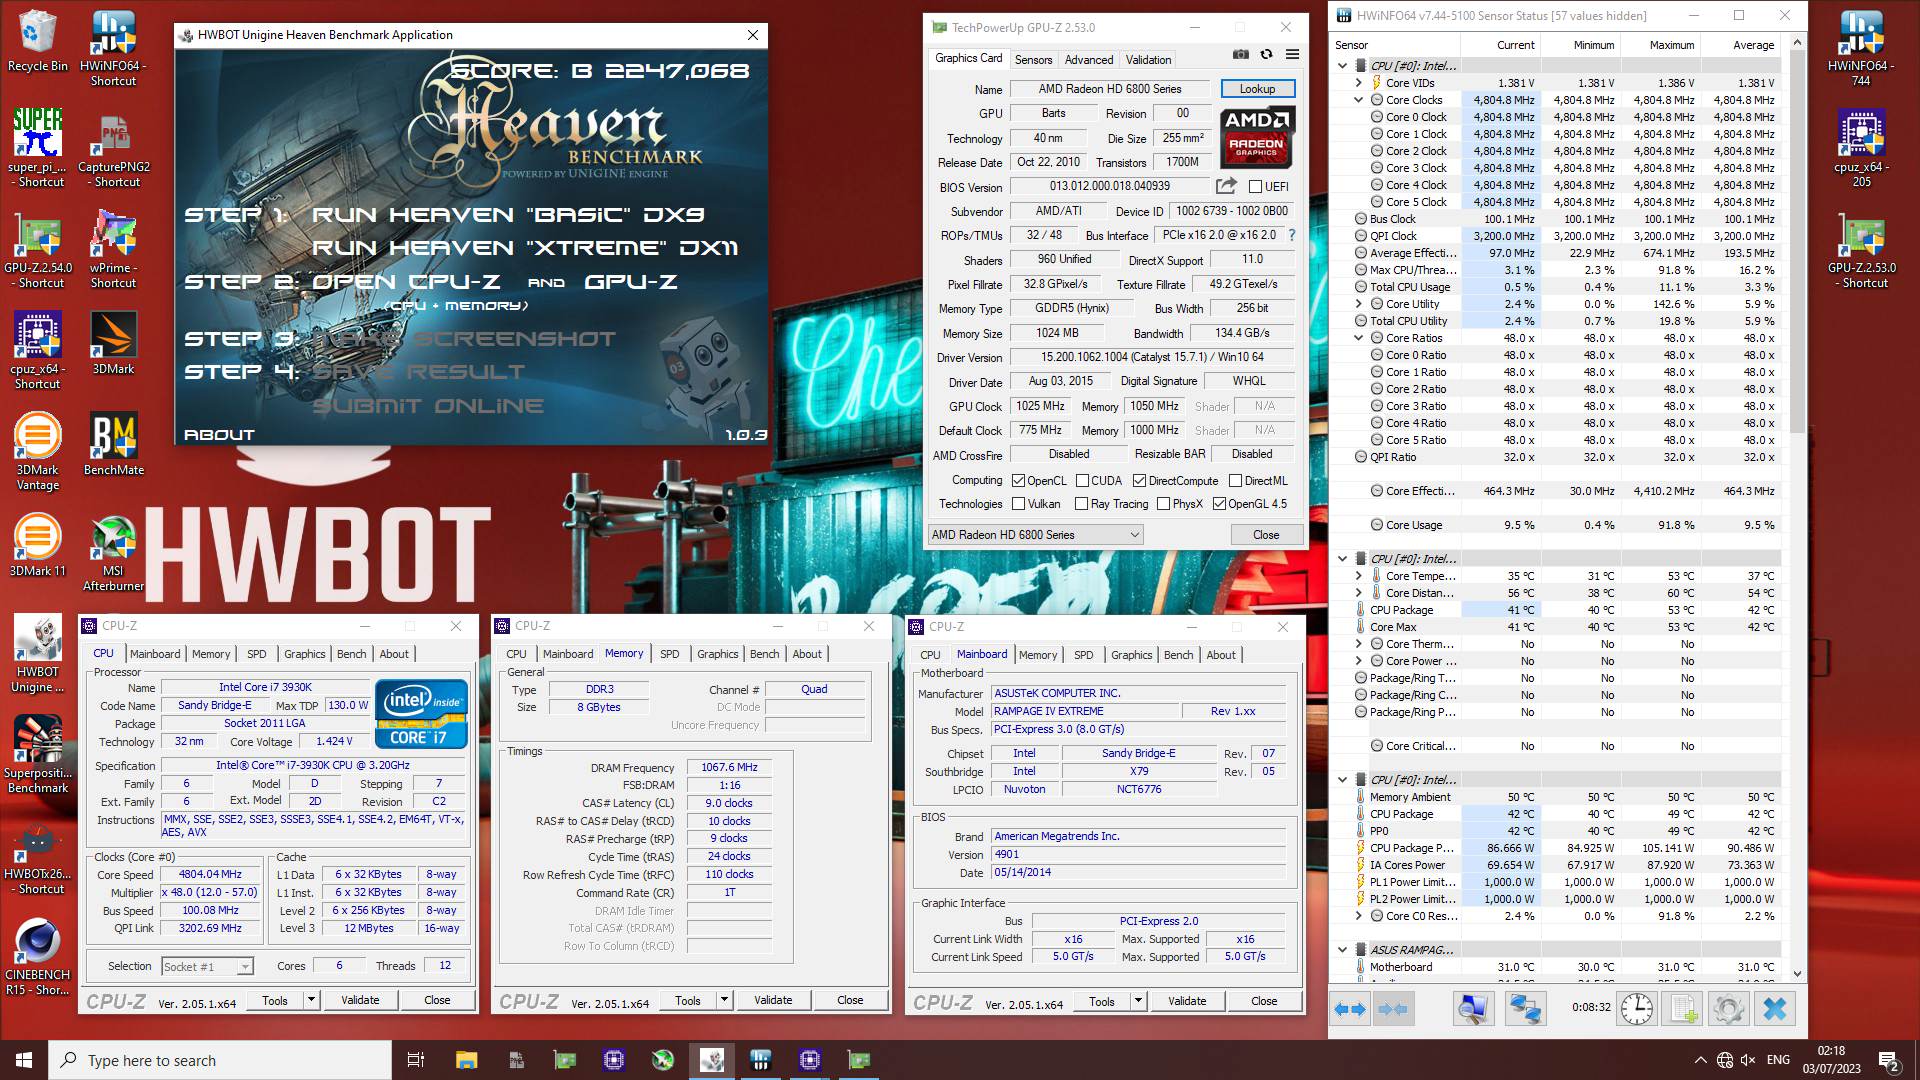Image resolution: width=1920 pixels, height=1080 pixels.
Task: Toggle DirectML checkbox in GPU-Z
Action: point(1235,481)
